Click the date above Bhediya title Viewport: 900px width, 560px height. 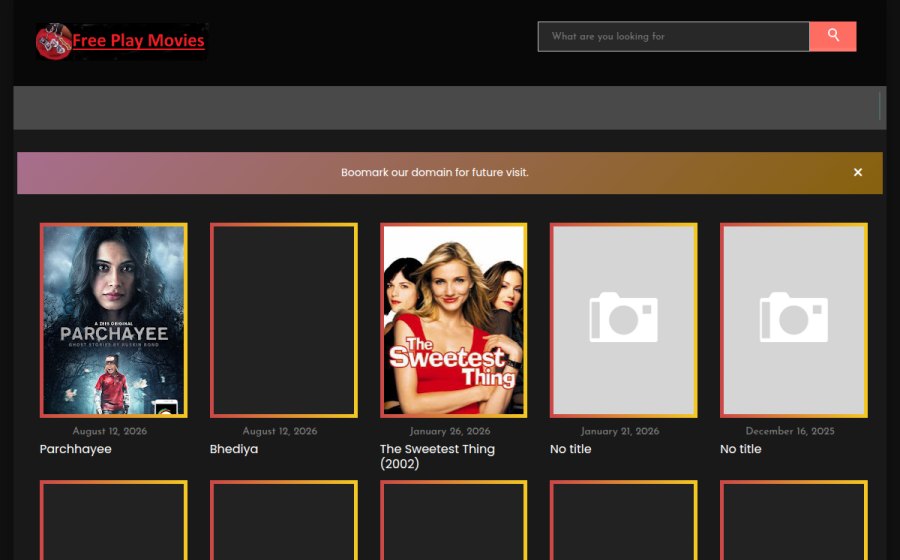click(280, 431)
